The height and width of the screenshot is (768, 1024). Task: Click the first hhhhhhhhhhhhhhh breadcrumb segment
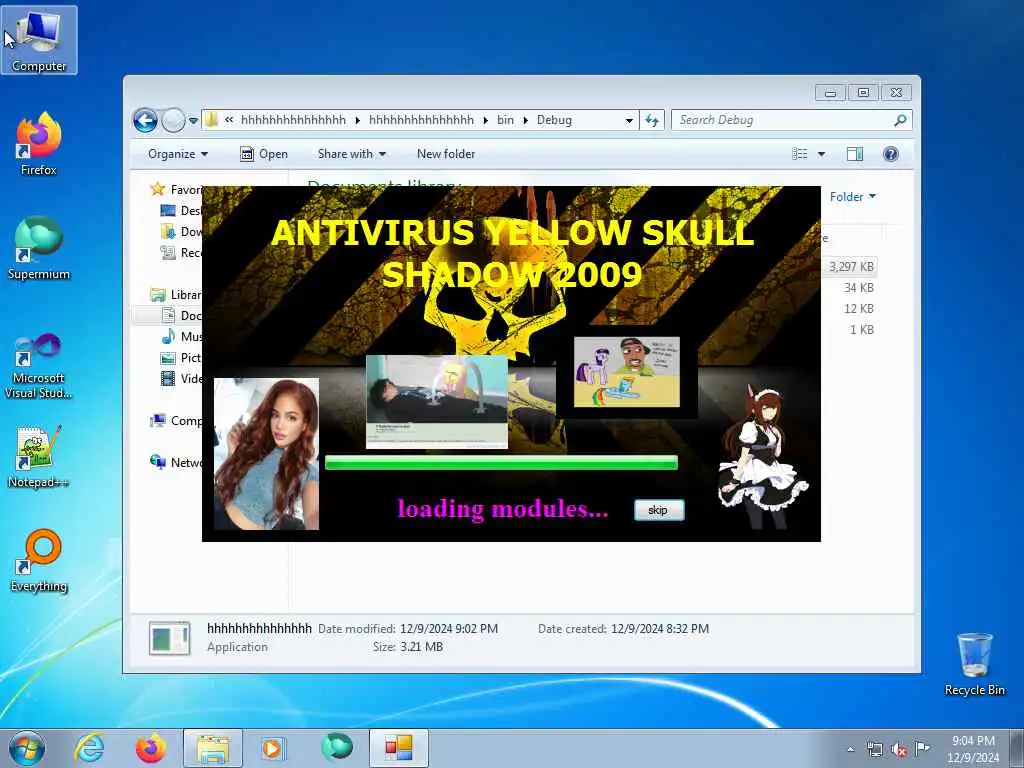293,120
